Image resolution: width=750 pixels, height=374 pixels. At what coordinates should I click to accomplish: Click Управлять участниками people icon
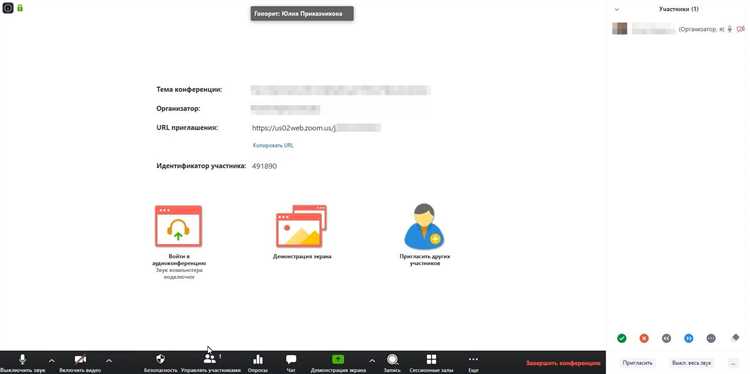210,359
